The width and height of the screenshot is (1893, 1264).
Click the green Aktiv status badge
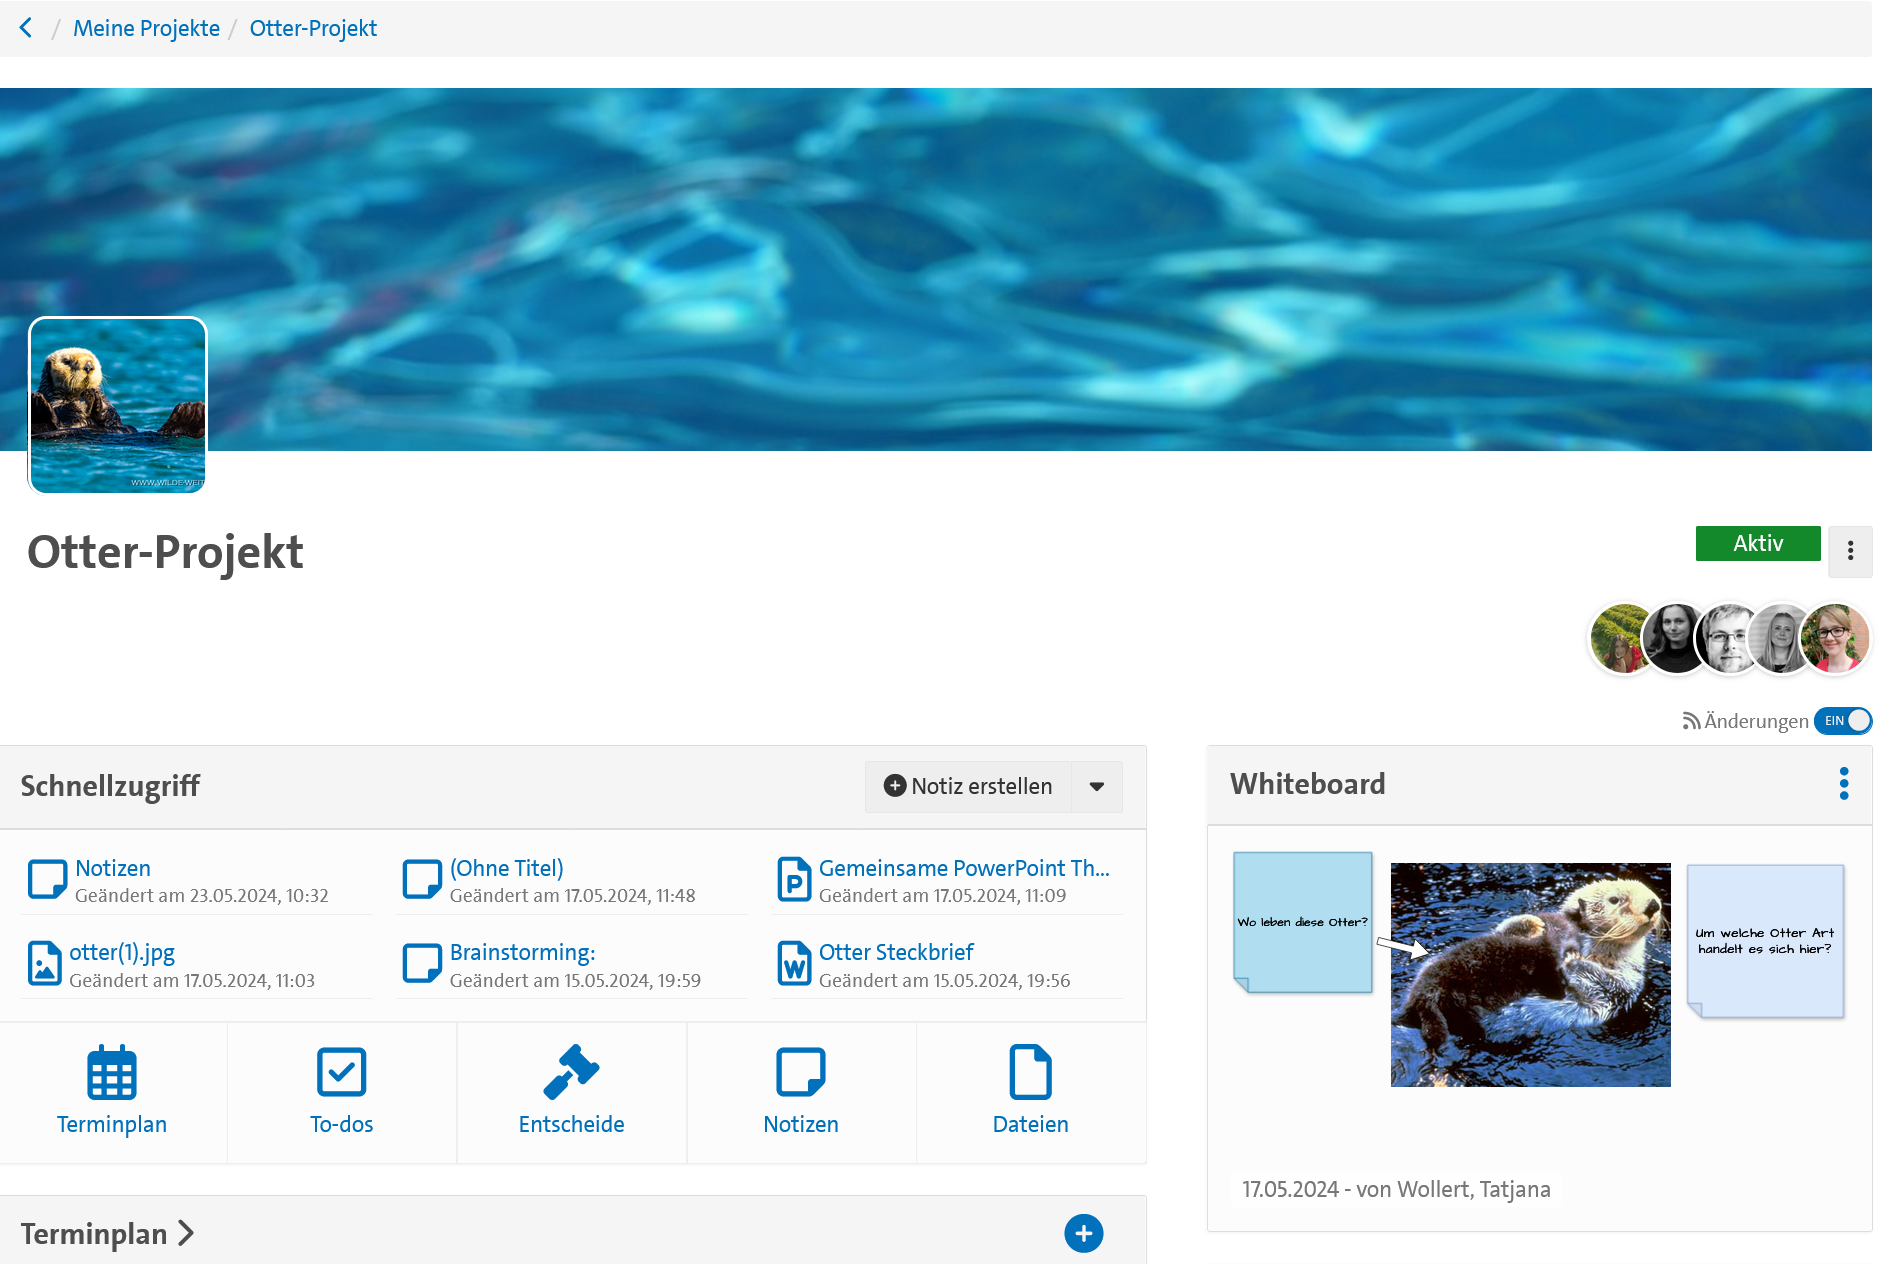[x=1757, y=543]
